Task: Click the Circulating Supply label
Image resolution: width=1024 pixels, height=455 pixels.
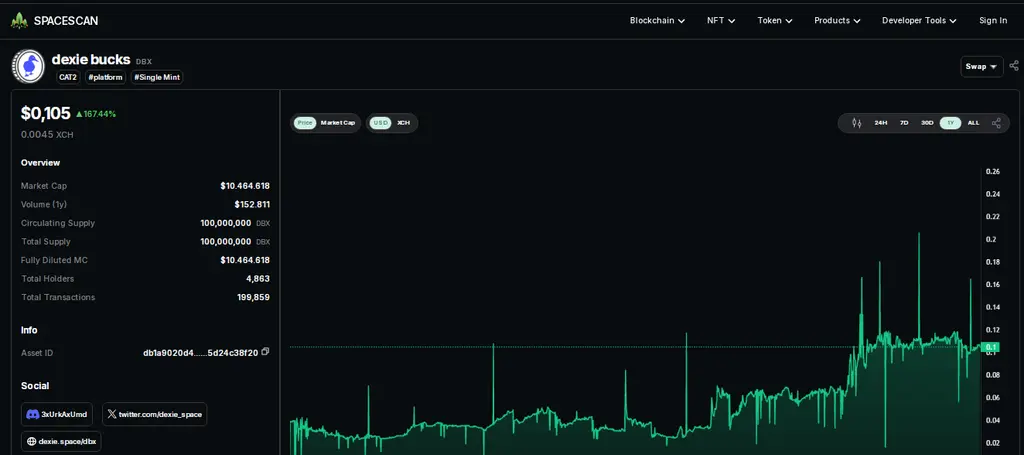Action: [58, 223]
